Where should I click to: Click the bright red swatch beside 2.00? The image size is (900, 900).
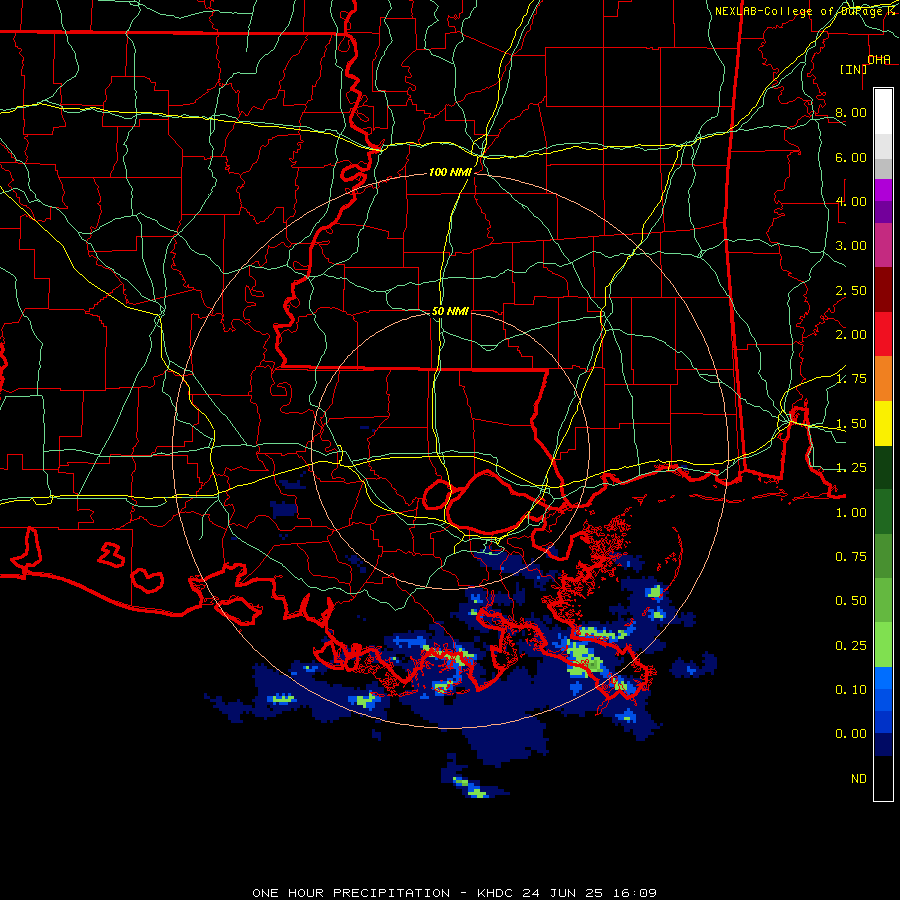[x=883, y=334]
